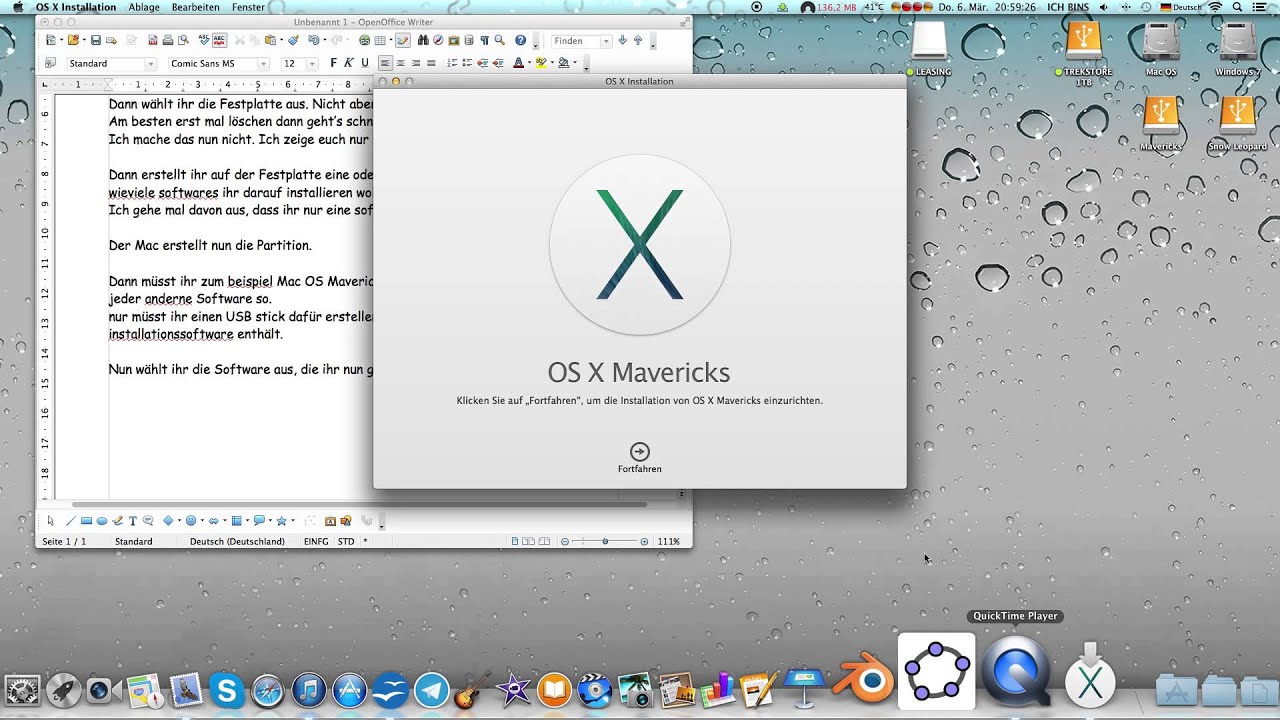The image size is (1280, 720).
Task: Open the font size 12 dropdown
Action: click(311, 63)
